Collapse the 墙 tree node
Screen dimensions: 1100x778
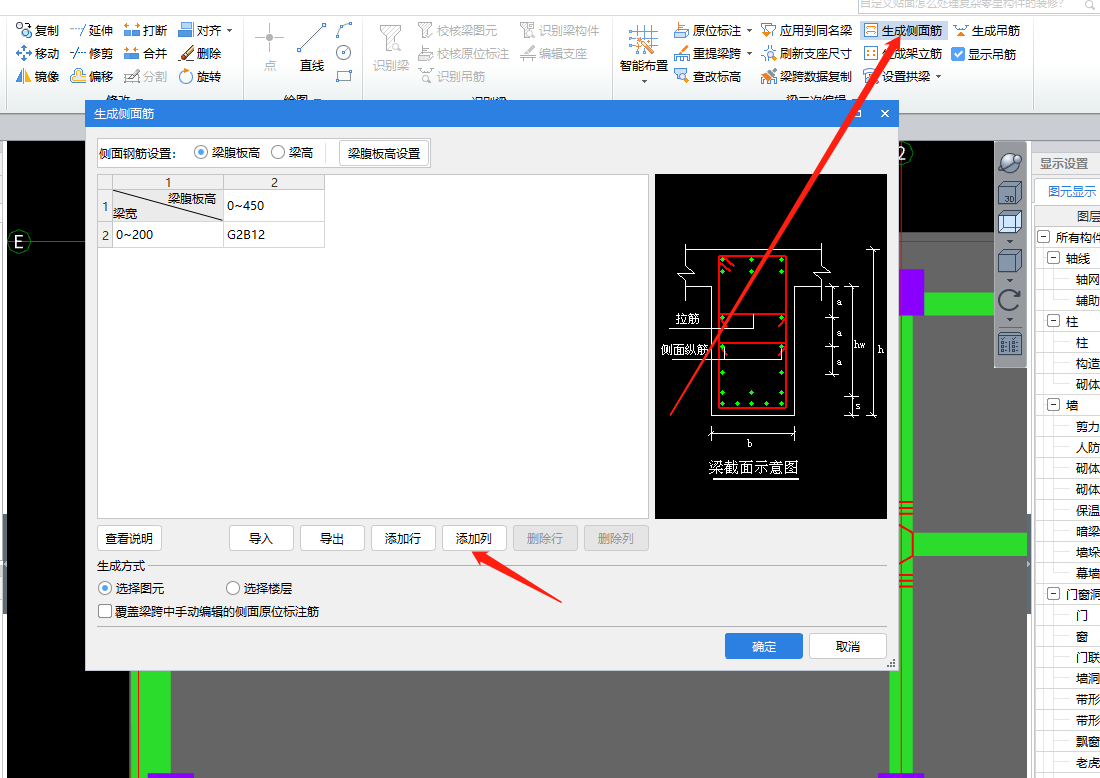click(x=1053, y=405)
